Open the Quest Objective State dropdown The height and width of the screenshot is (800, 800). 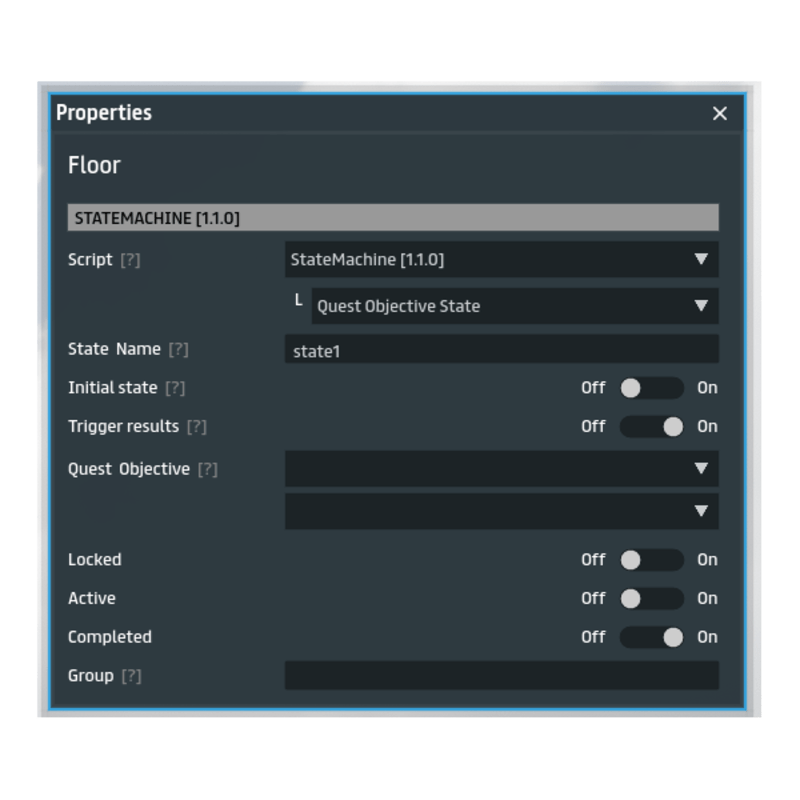514,306
